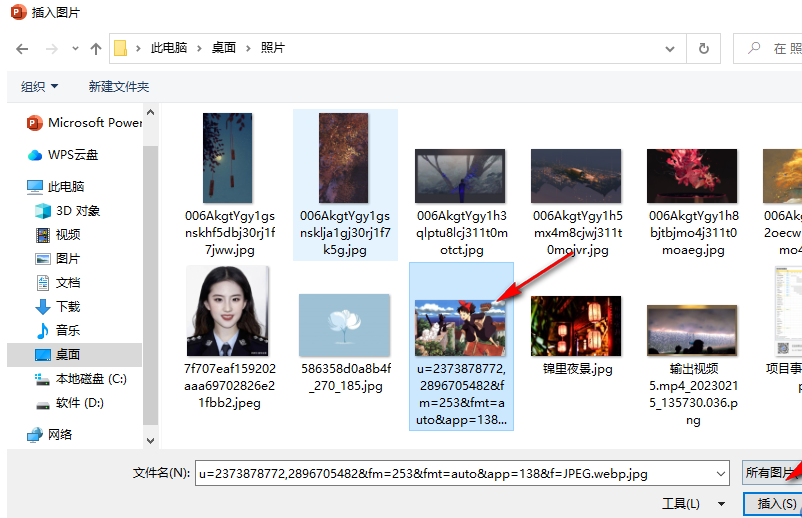The width and height of the screenshot is (802, 518).
Task: Go forward using the right arrow button
Action: pyautogui.click(x=52, y=49)
